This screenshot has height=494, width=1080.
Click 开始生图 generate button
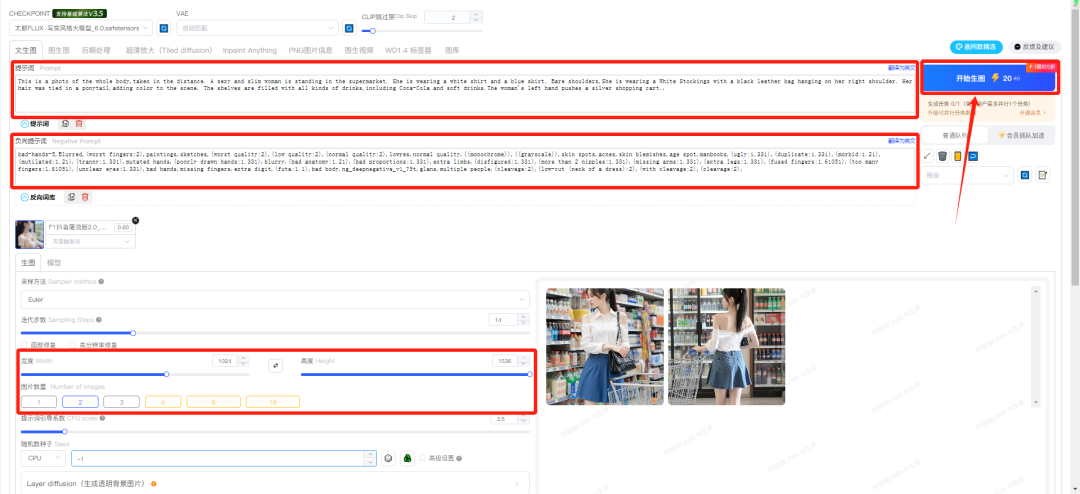[988, 79]
